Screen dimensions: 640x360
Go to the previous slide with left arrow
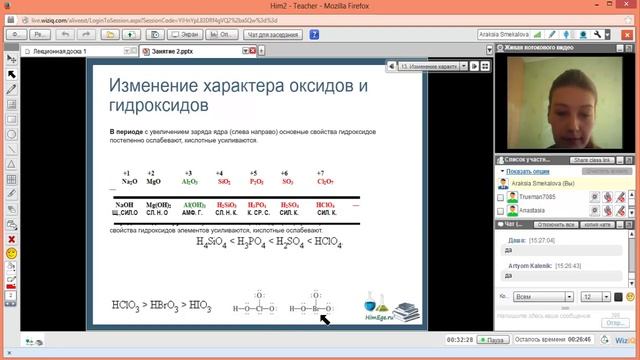tap(391, 66)
